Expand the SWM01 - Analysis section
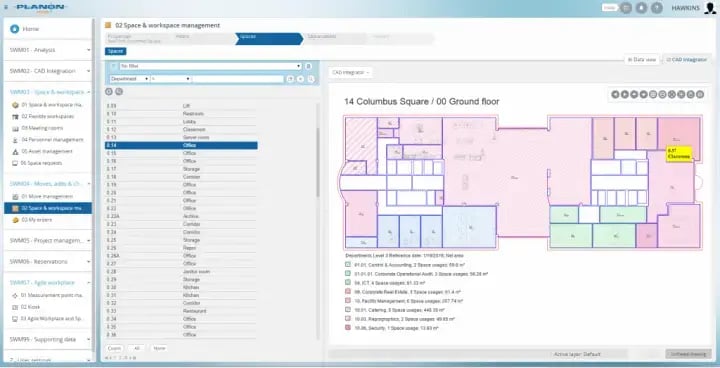 [x=49, y=50]
